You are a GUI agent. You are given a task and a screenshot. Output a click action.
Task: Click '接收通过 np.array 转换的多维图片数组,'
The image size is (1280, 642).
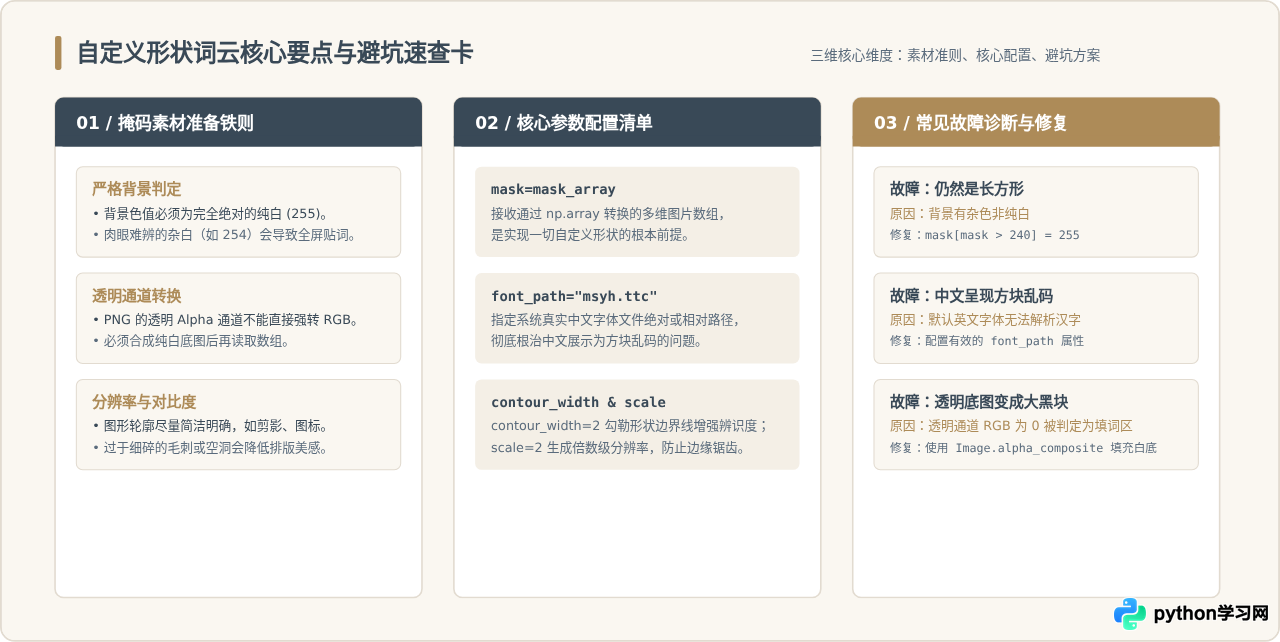tap(608, 213)
